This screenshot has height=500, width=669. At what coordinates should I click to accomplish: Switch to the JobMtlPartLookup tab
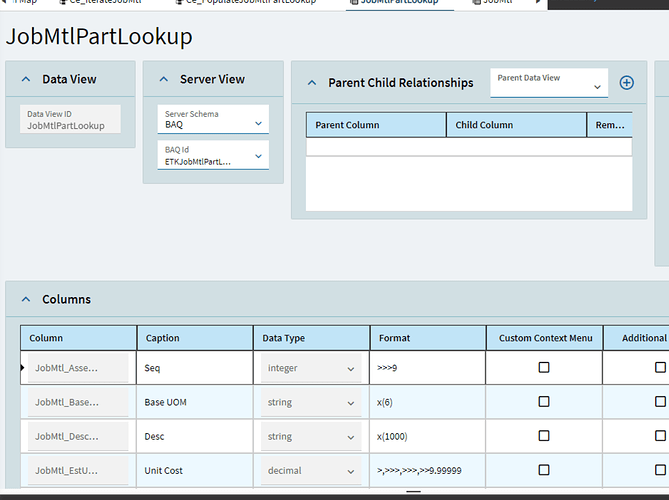click(399, 3)
